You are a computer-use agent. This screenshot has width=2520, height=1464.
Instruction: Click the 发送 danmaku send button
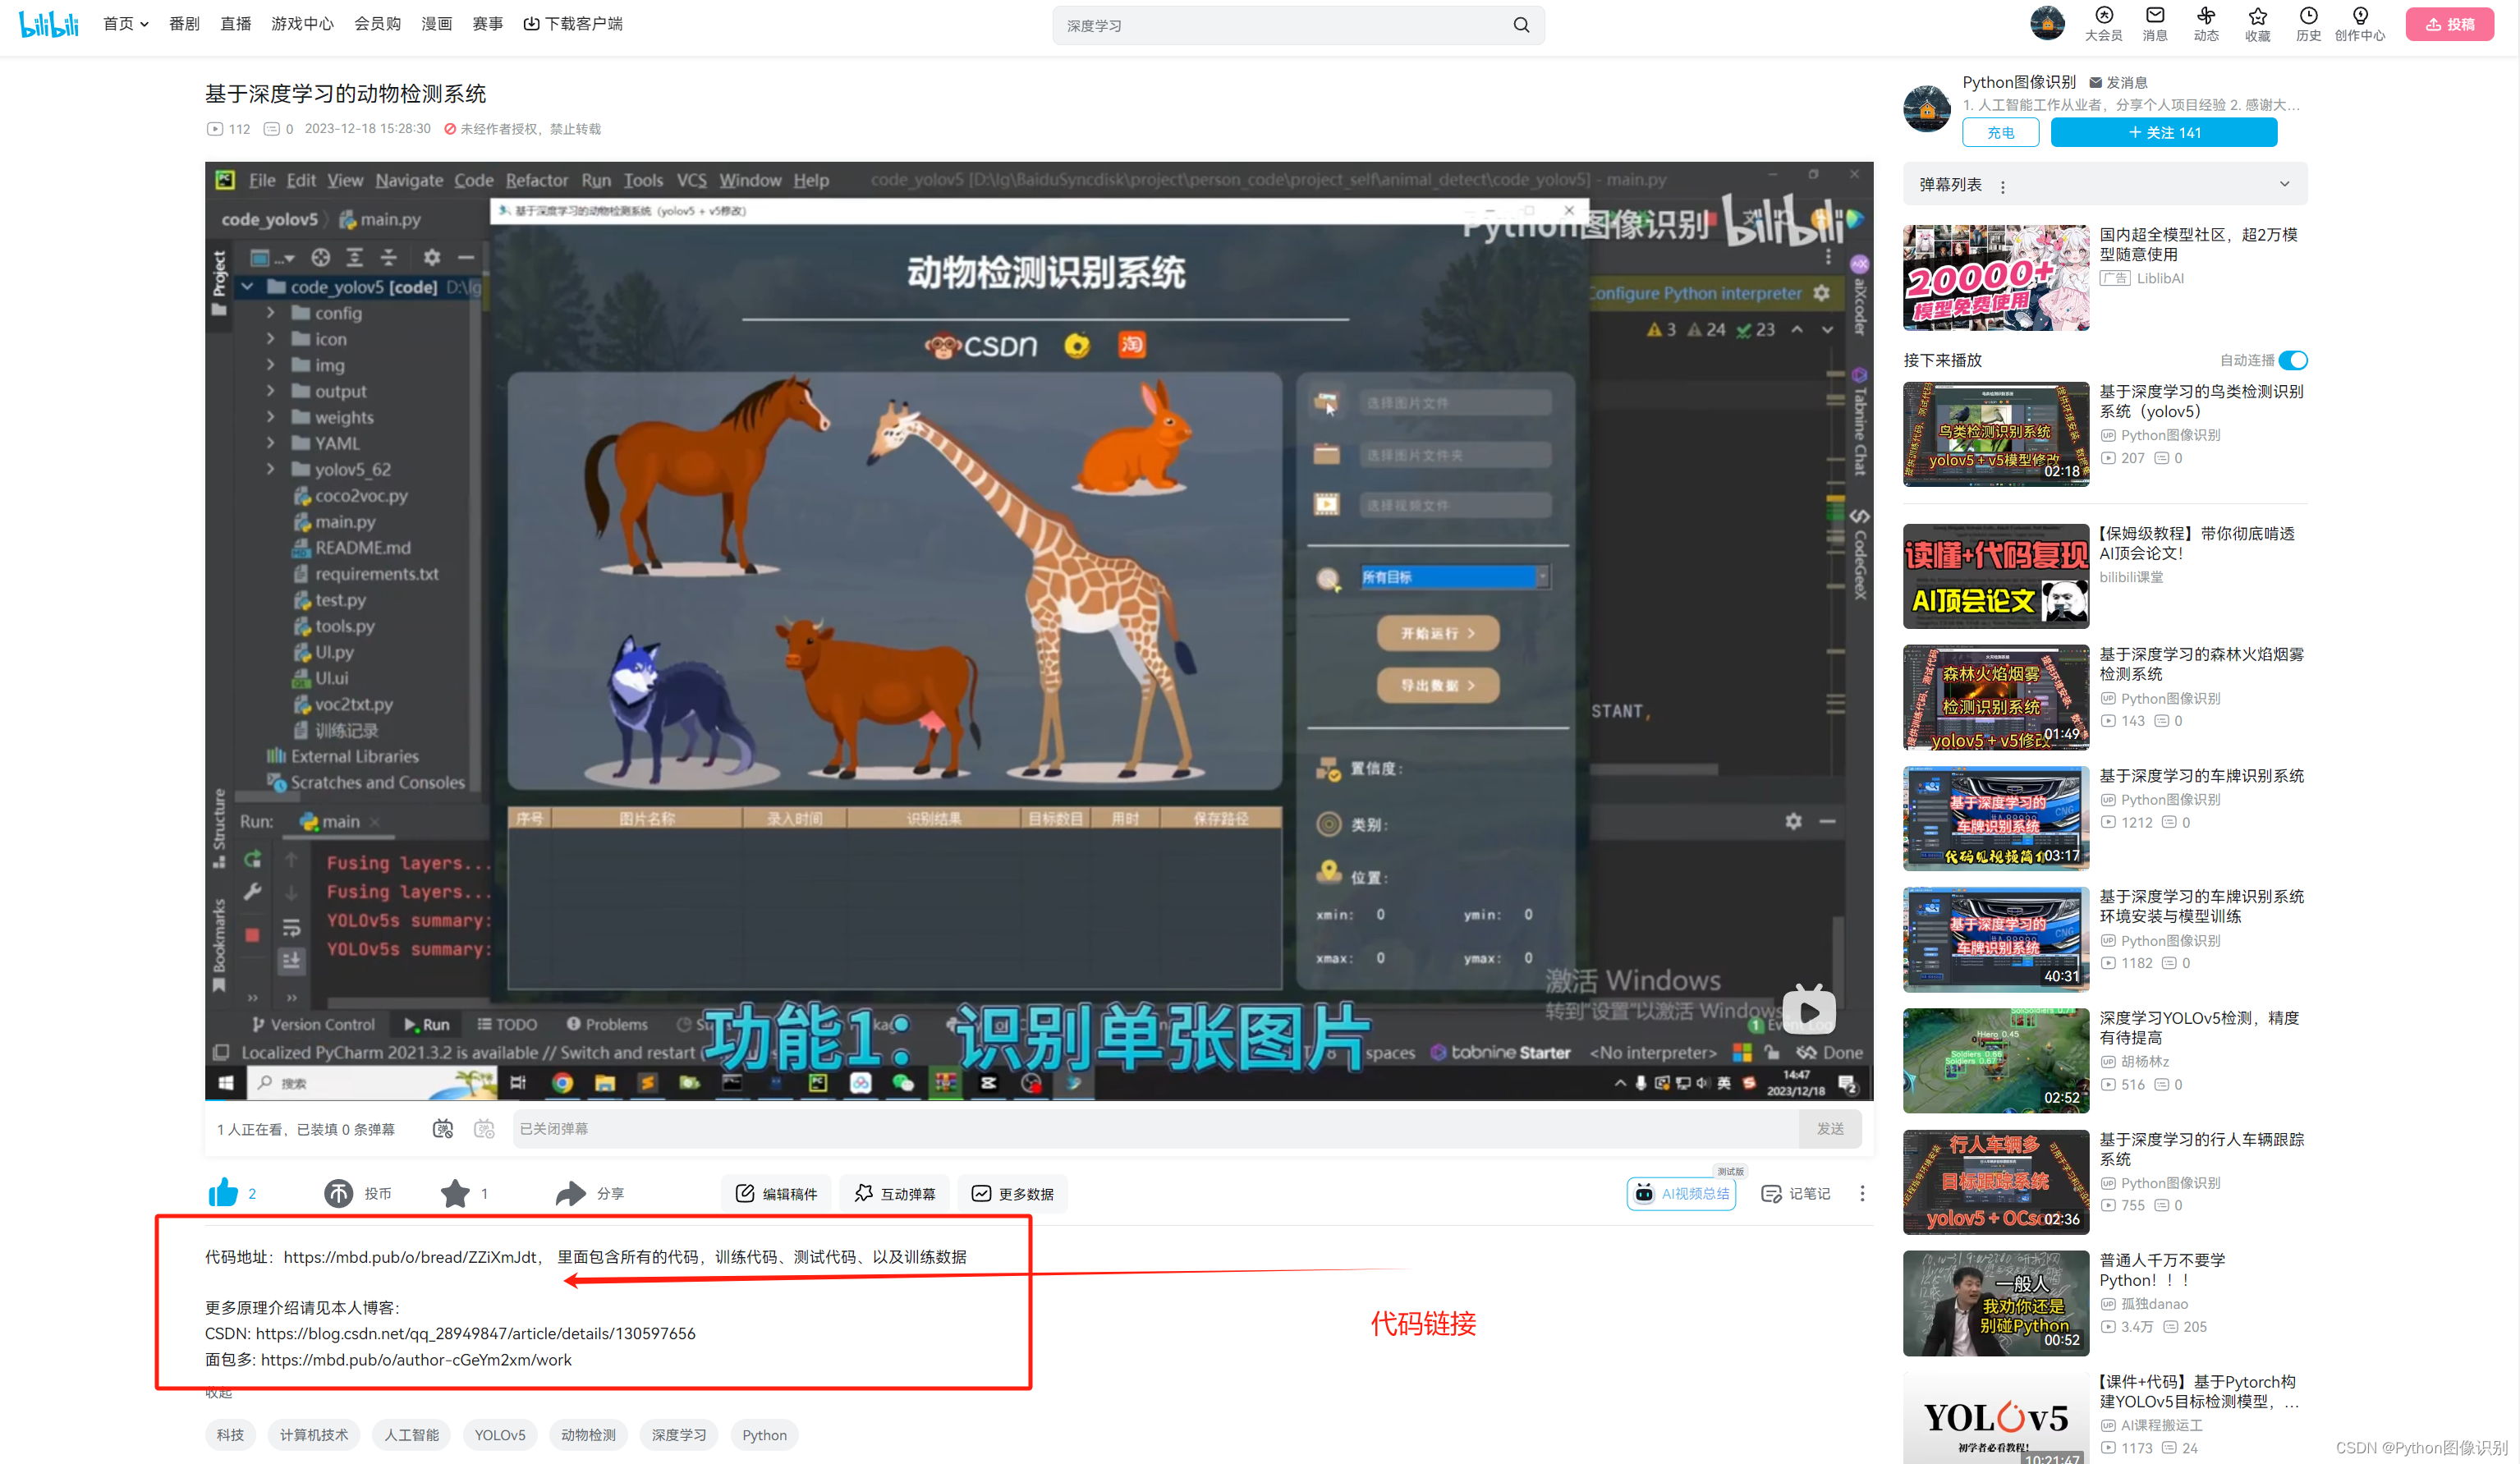(x=1830, y=1128)
